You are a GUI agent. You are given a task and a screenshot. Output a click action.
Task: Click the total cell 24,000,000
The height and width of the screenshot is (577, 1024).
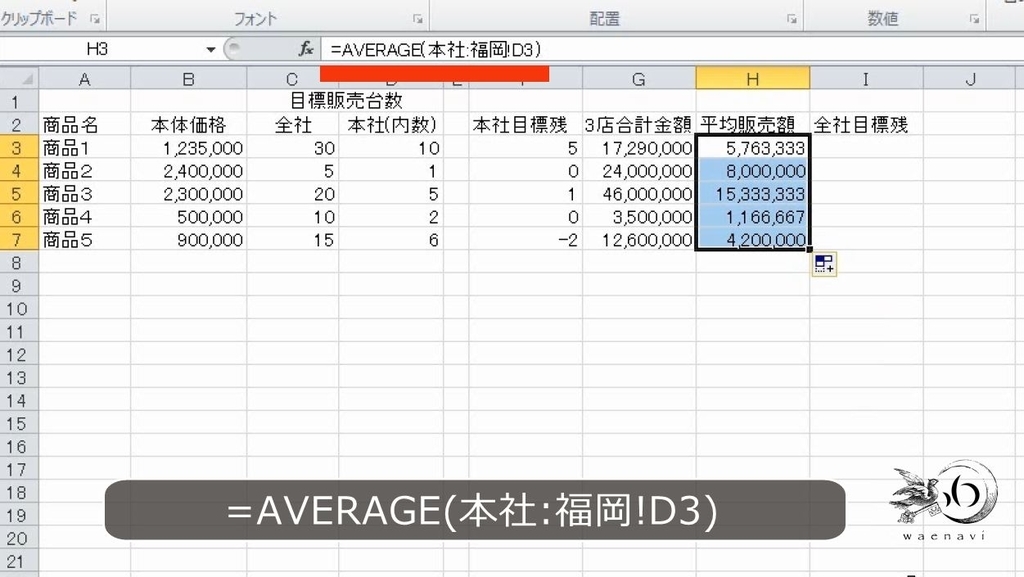pyautogui.click(x=639, y=171)
